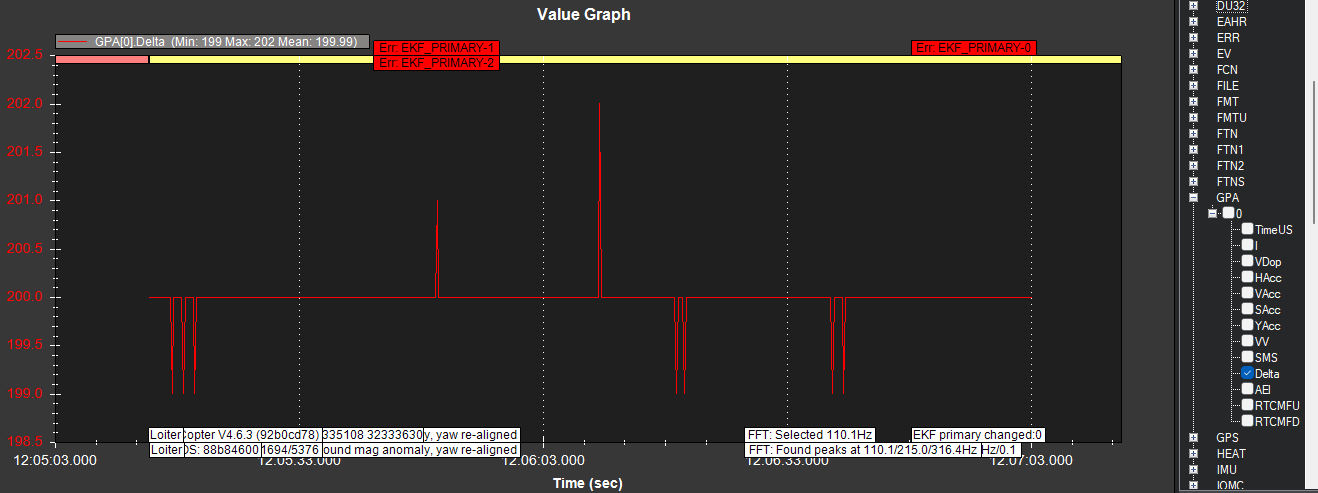Uncheck the Delta checkbox under GPA

coord(1247,373)
